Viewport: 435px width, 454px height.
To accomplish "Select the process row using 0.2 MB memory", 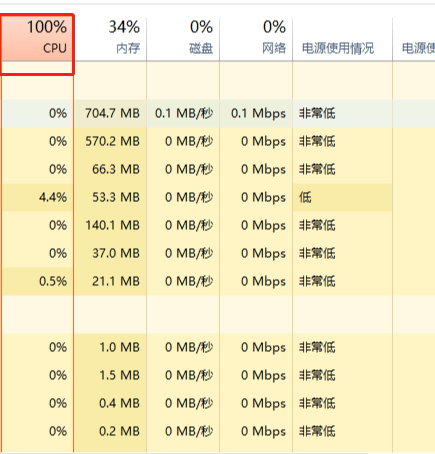I will point(217,431).
